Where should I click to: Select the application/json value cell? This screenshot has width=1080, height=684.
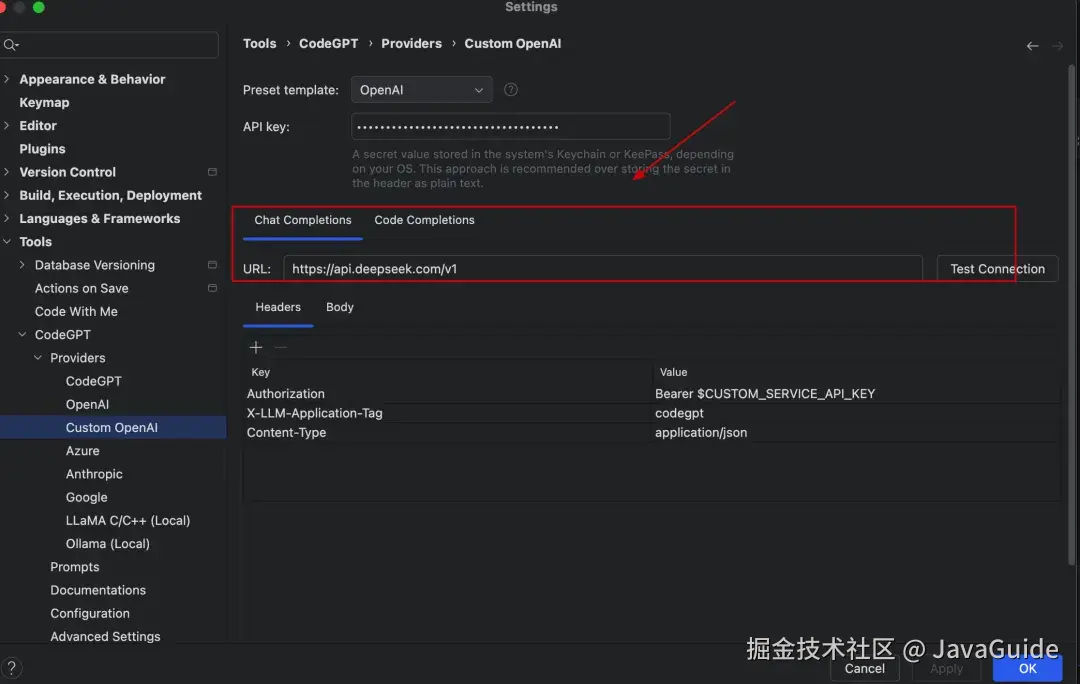coord(856,433)
